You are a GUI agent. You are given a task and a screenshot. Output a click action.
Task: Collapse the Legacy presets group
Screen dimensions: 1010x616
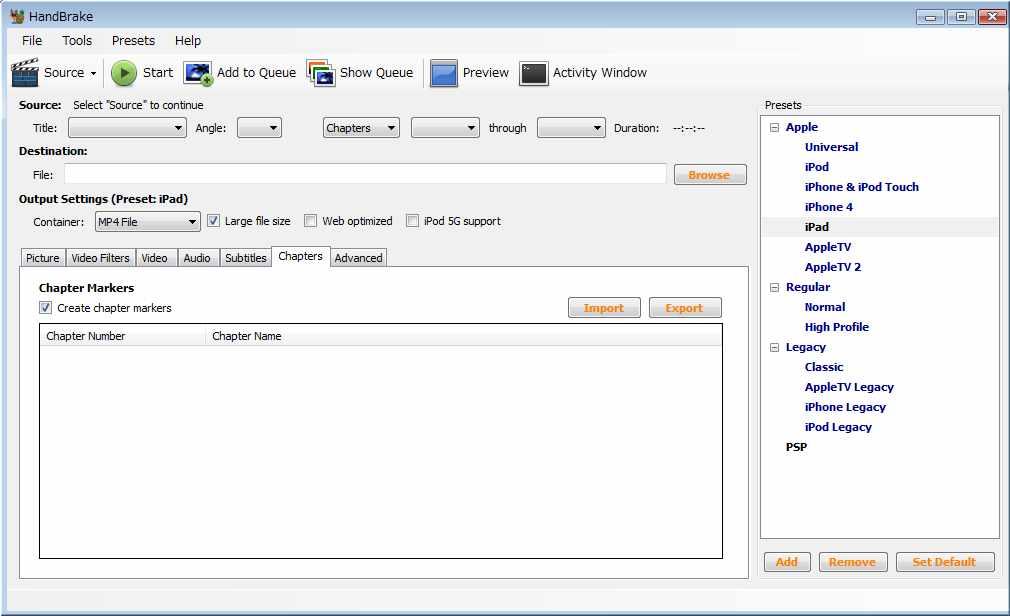[774, 347]
